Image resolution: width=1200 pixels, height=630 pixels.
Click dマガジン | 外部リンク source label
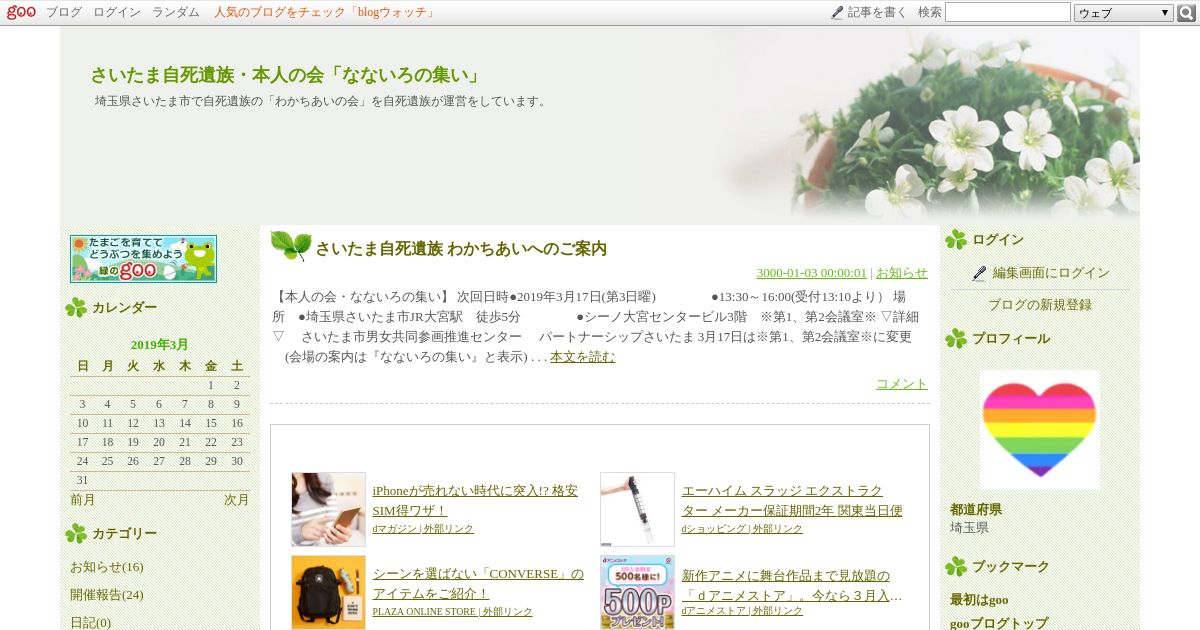[423, 529]
